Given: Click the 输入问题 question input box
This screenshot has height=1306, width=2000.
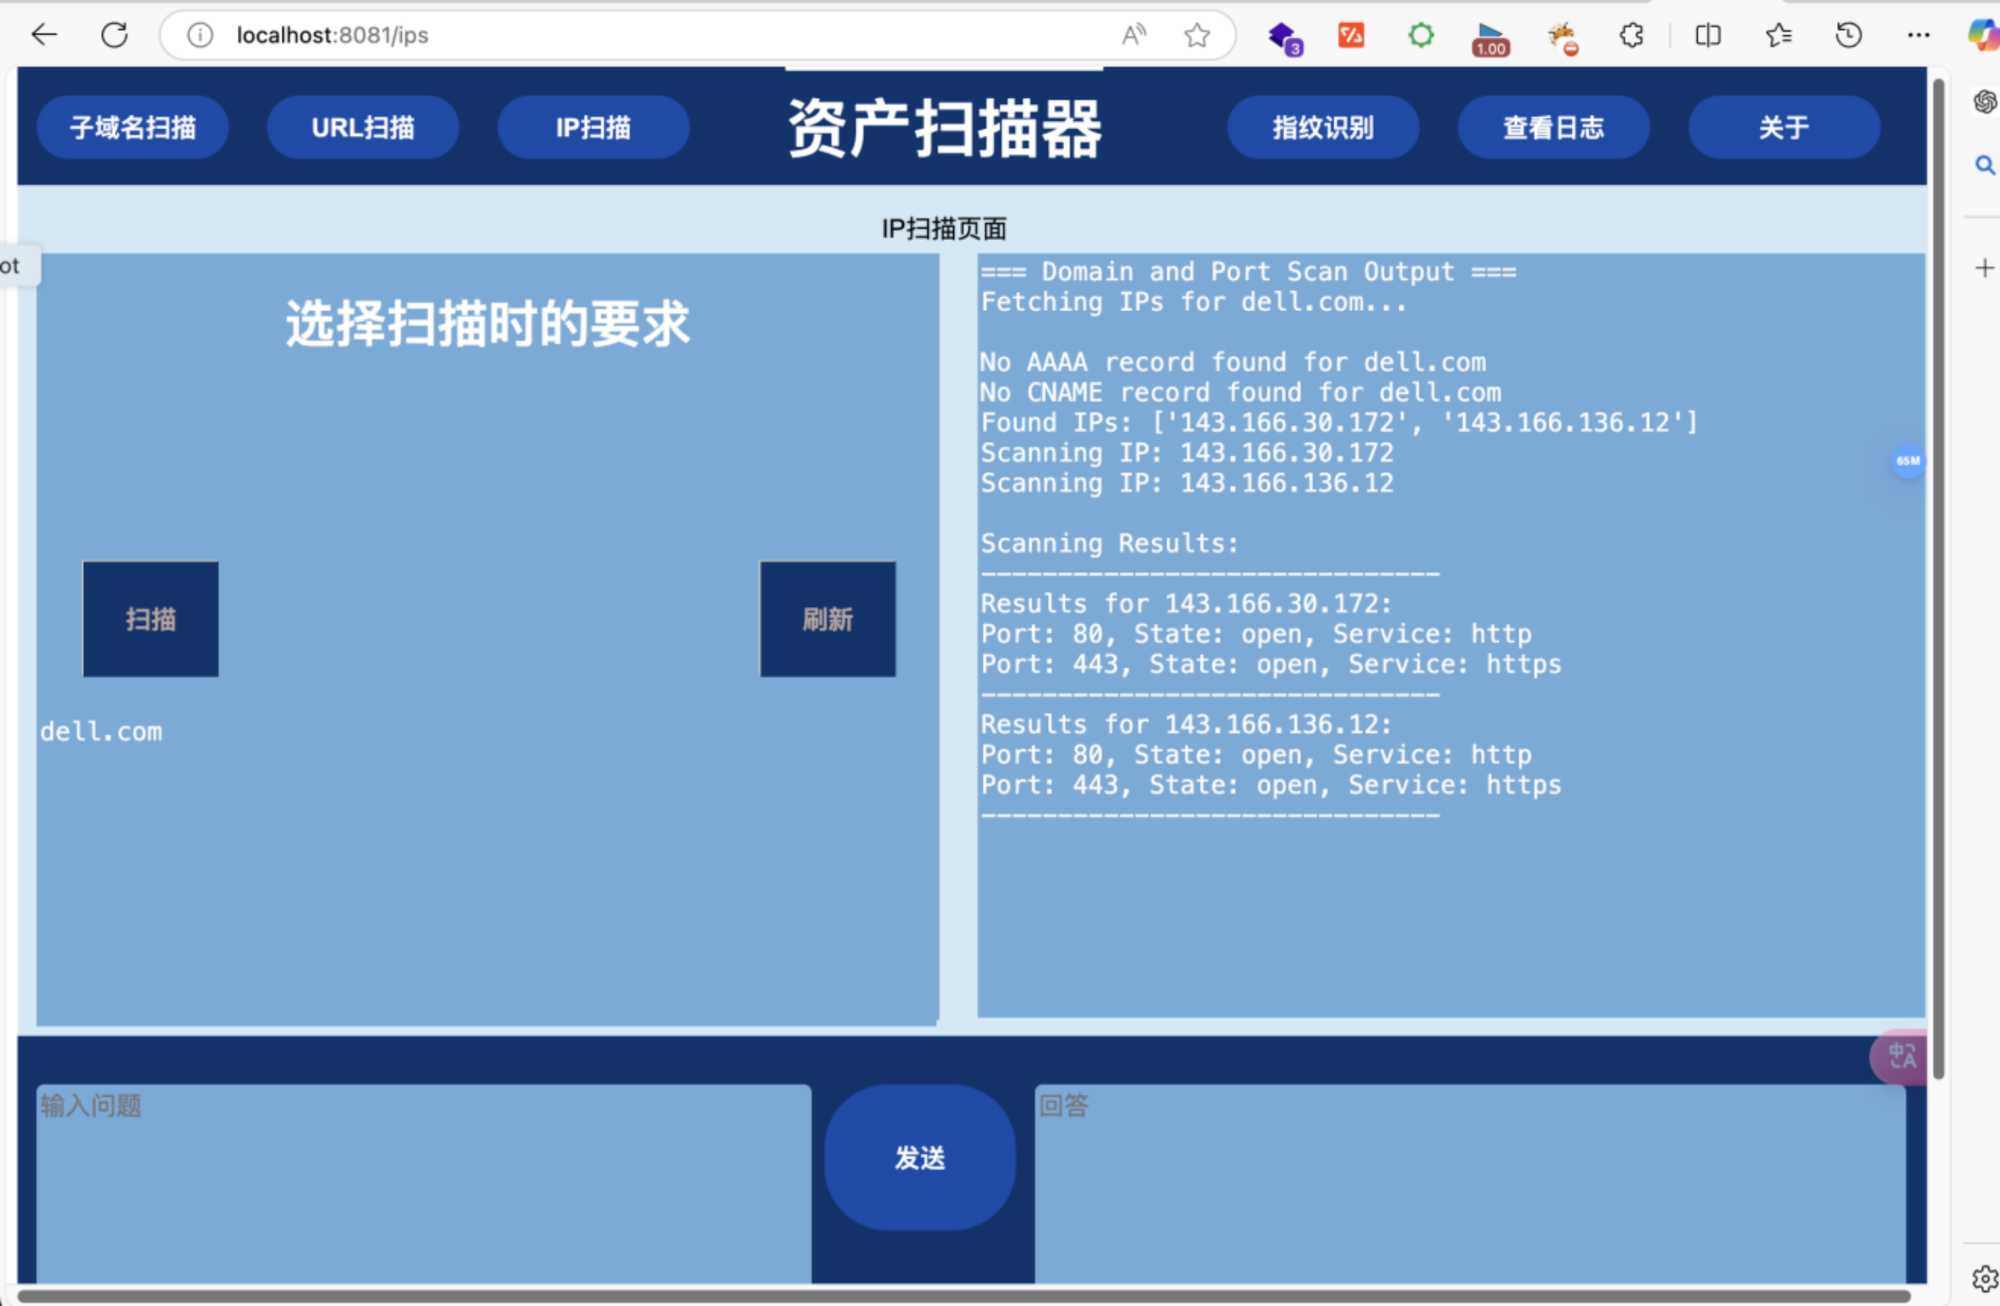Looking at the screenshot, I should coord(424,1180).
